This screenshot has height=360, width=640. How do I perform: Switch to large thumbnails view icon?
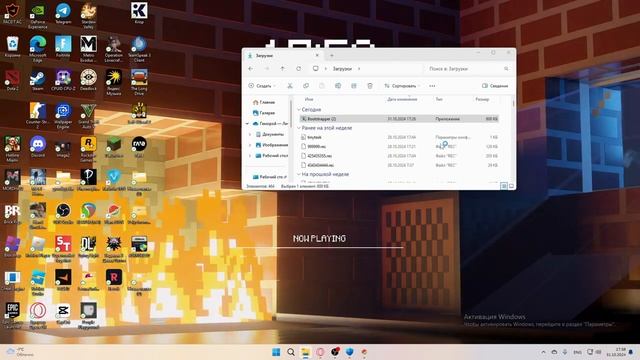511,186
